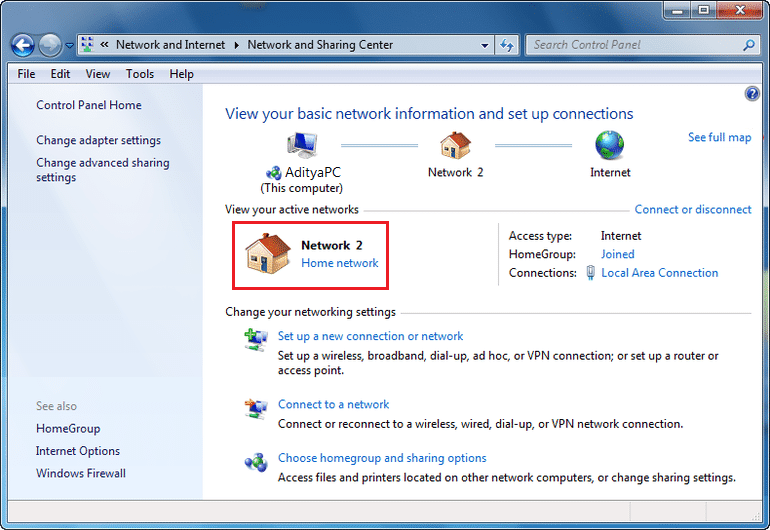Open the Tools menu
The image size is (770, 530).
point(139,74)
